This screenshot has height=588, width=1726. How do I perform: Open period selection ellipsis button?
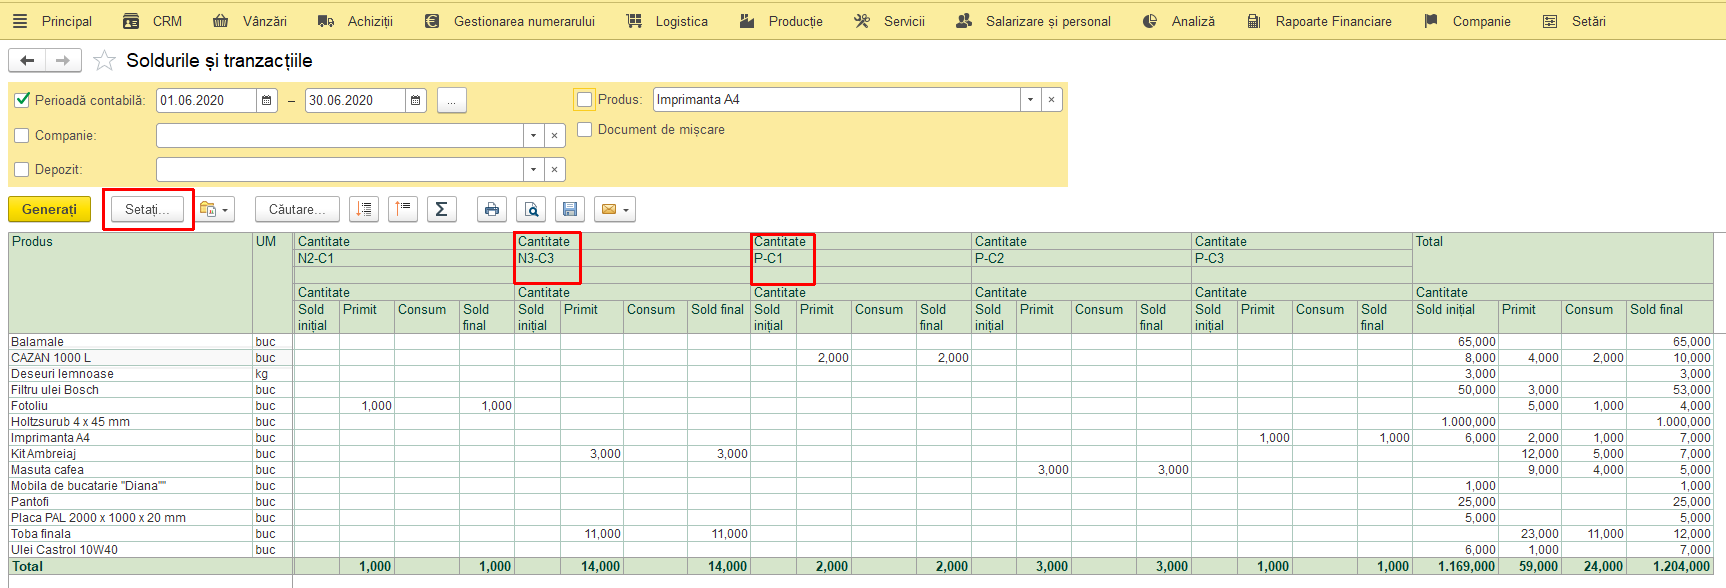tap(452, 100)
